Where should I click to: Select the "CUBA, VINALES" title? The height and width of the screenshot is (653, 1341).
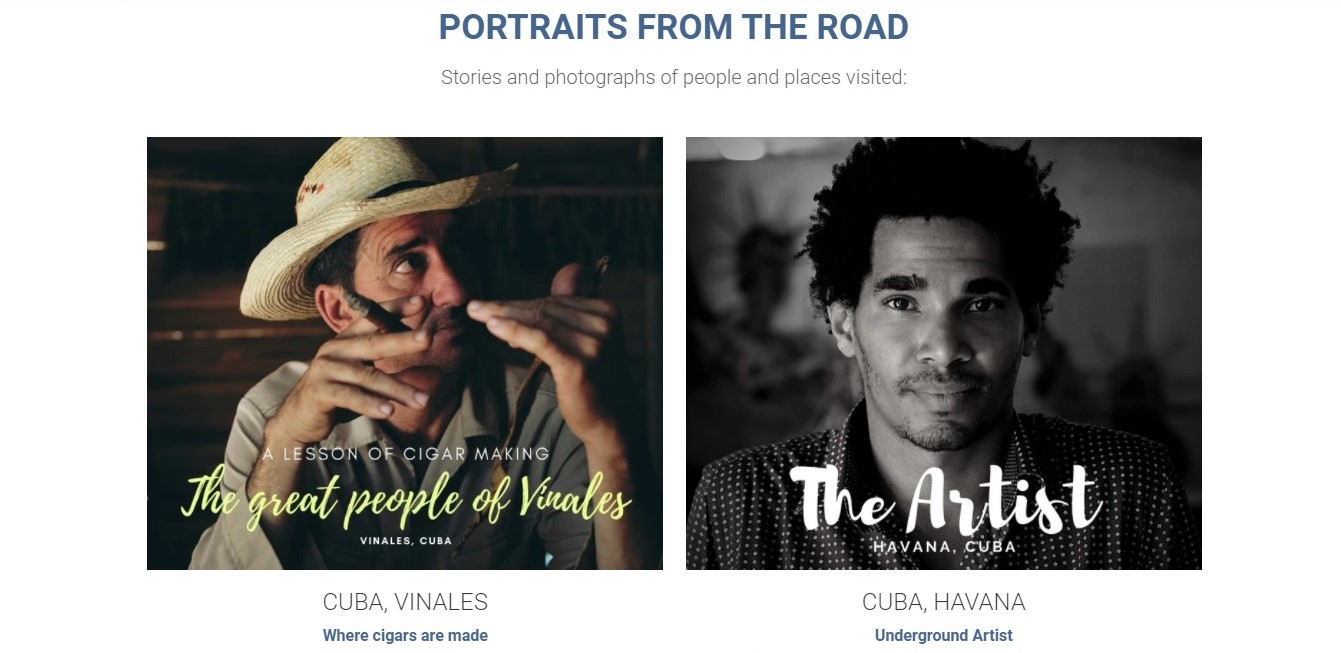point(405,602)
